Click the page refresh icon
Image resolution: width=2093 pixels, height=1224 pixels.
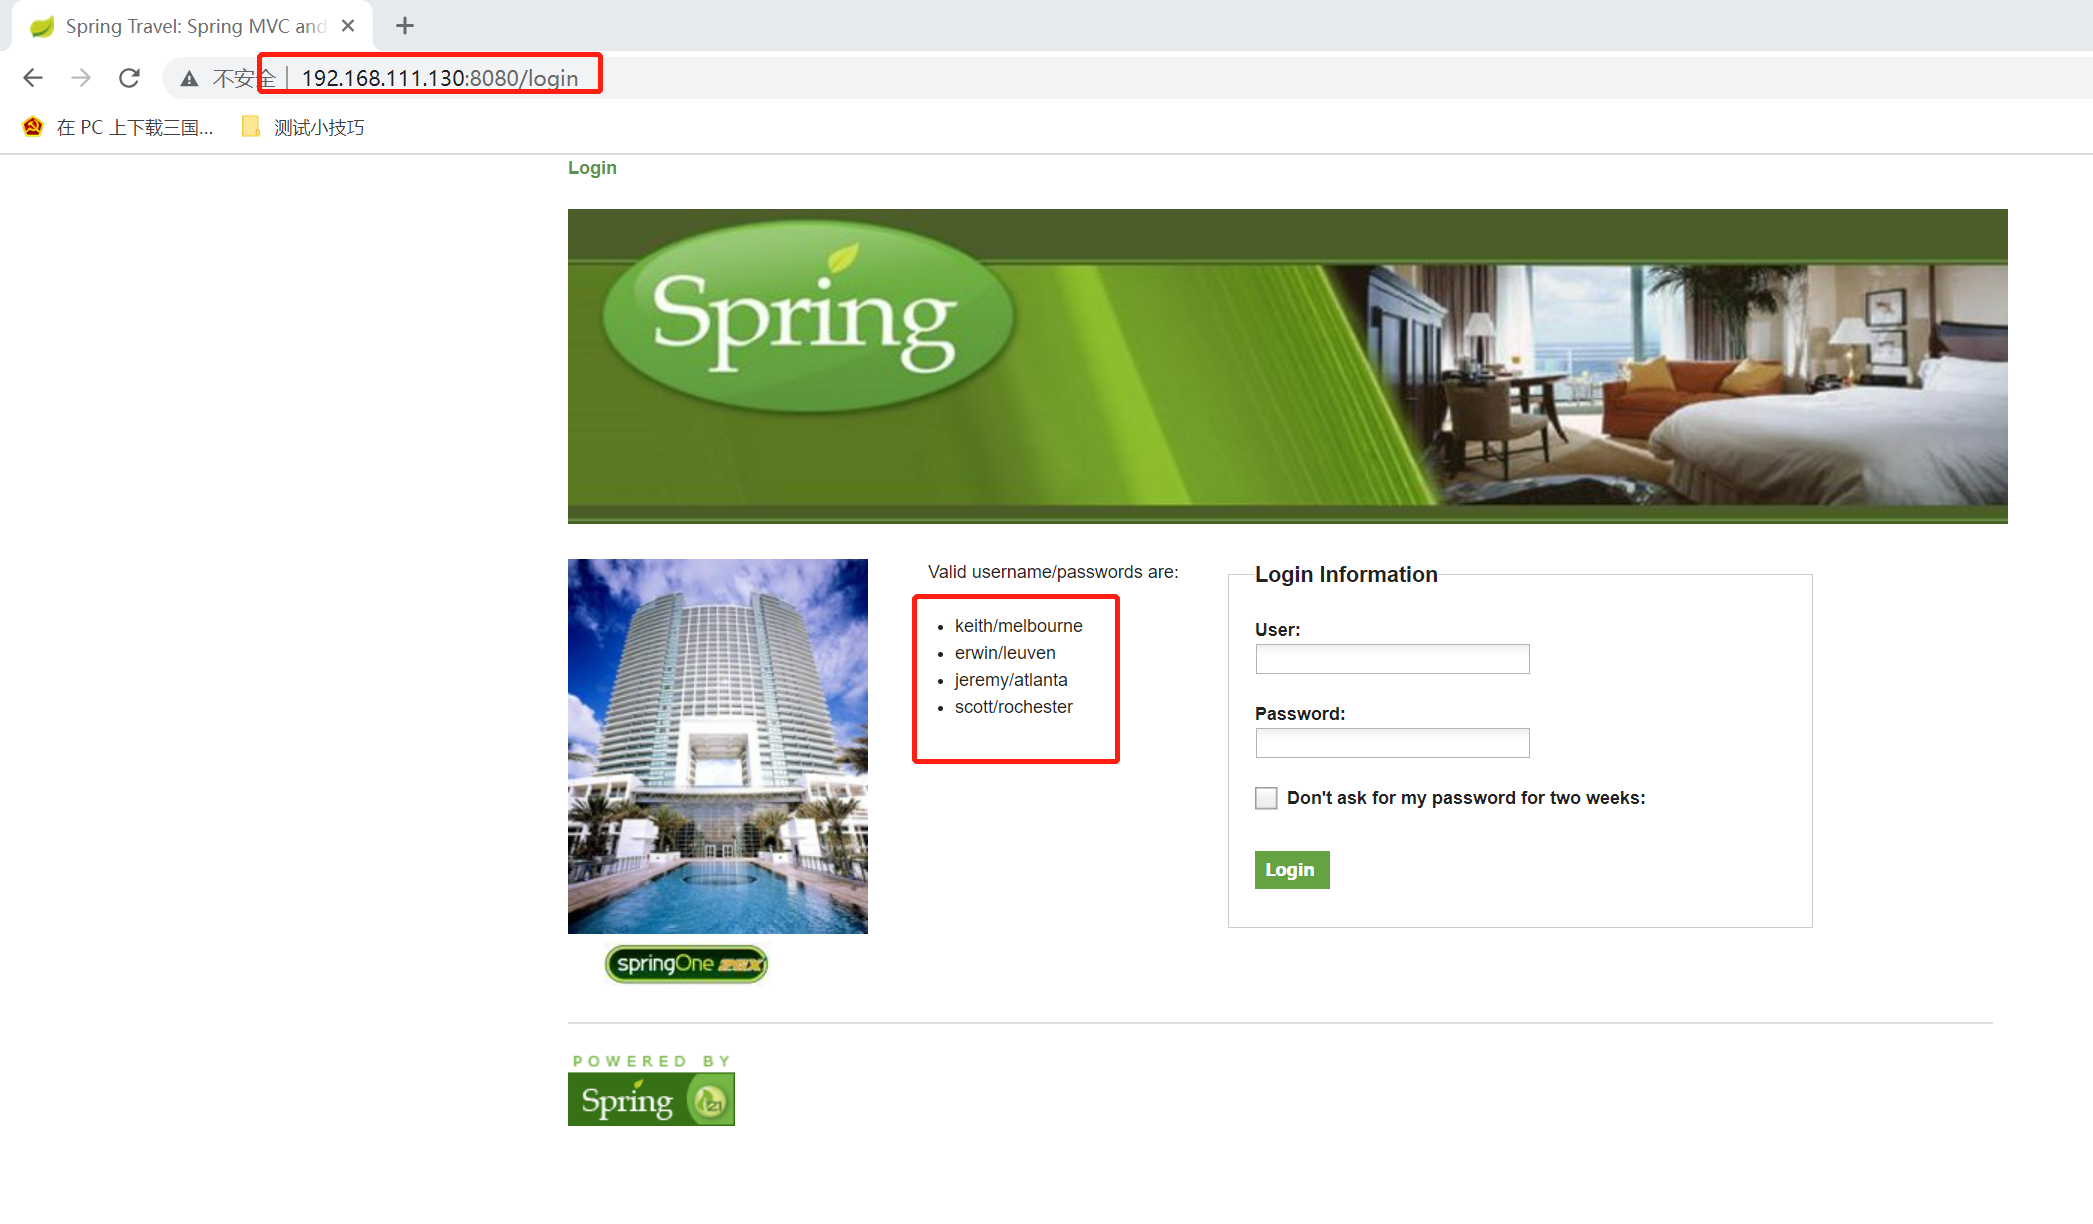pyautogui.click(x=130, y=77)
